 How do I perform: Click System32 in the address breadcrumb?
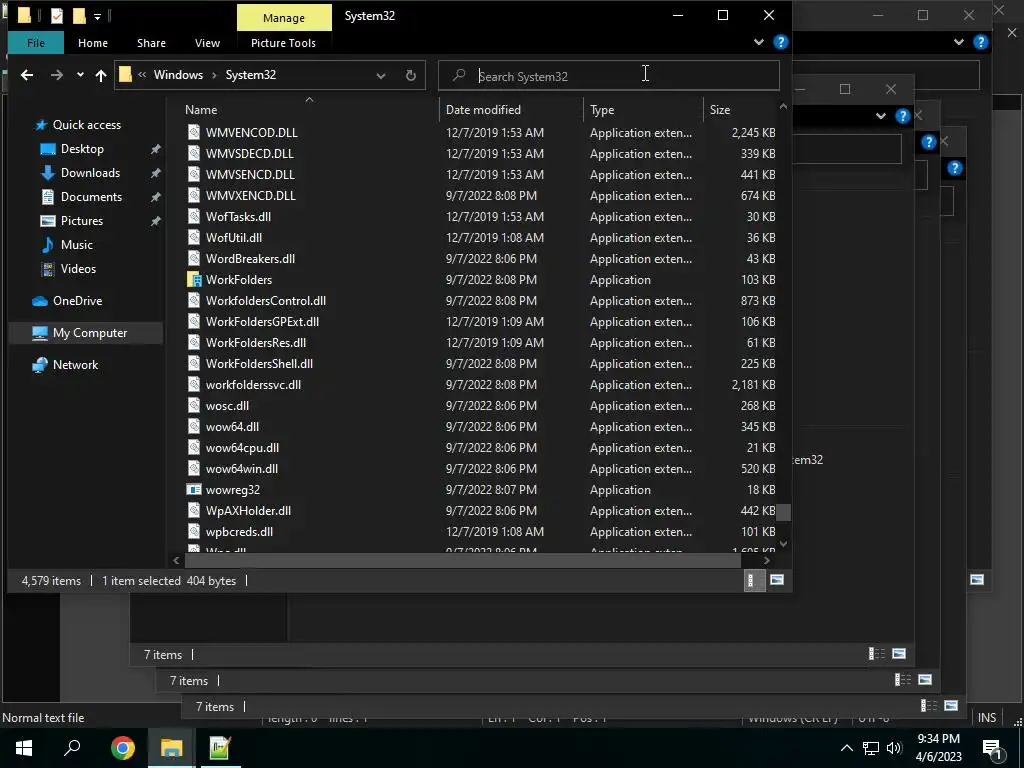[251, 75]
